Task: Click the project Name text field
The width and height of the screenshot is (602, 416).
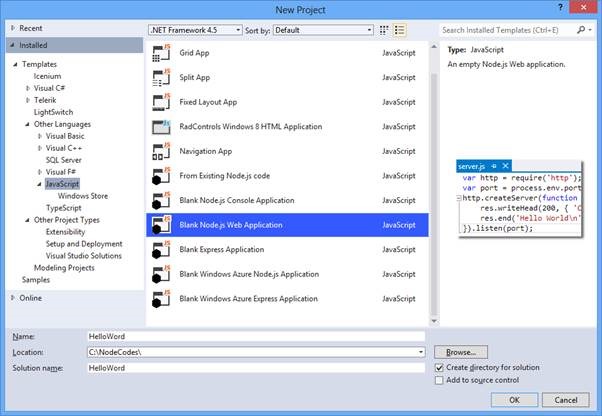Action: pos(256,338)
